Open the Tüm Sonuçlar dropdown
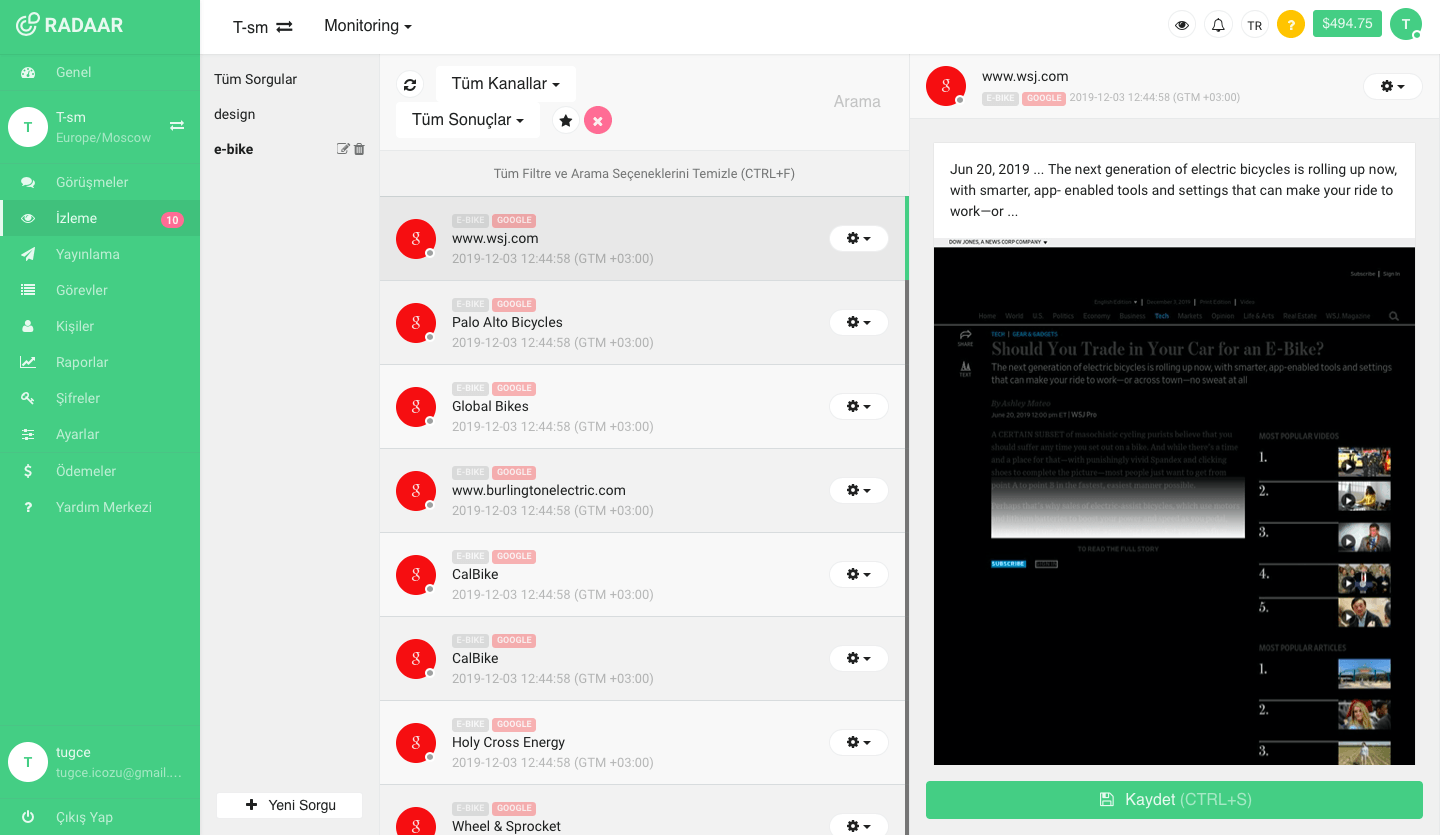 467,120
